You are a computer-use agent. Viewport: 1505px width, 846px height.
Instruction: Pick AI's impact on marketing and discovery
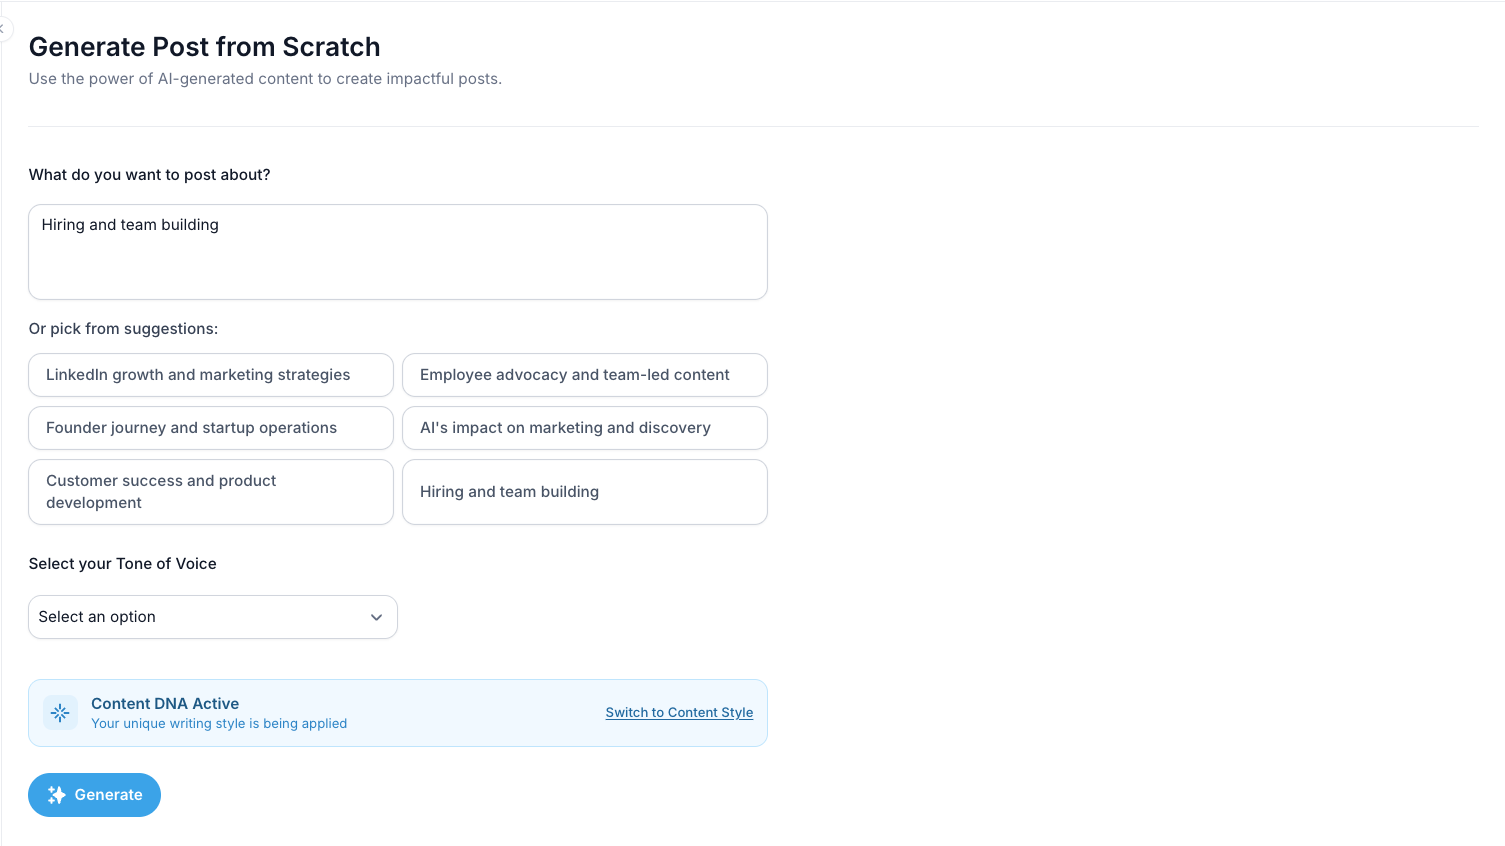point(585,428)
